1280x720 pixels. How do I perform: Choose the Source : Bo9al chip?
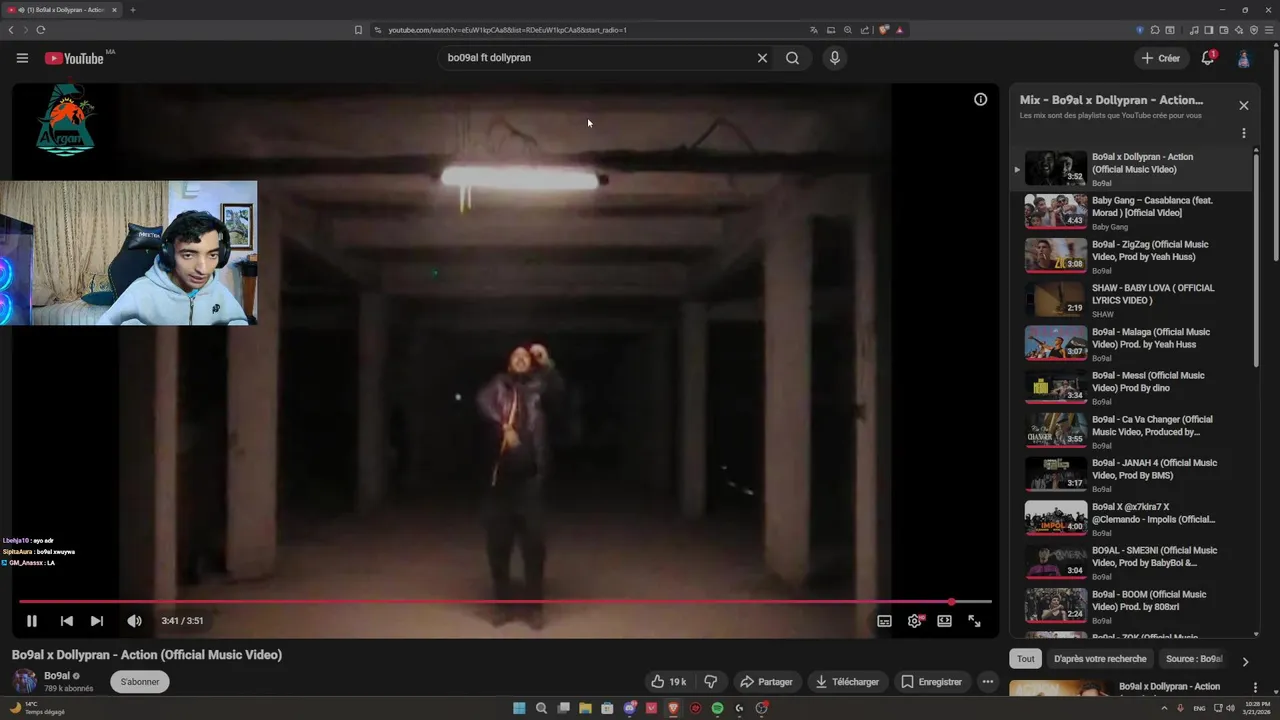[1194, 659]
